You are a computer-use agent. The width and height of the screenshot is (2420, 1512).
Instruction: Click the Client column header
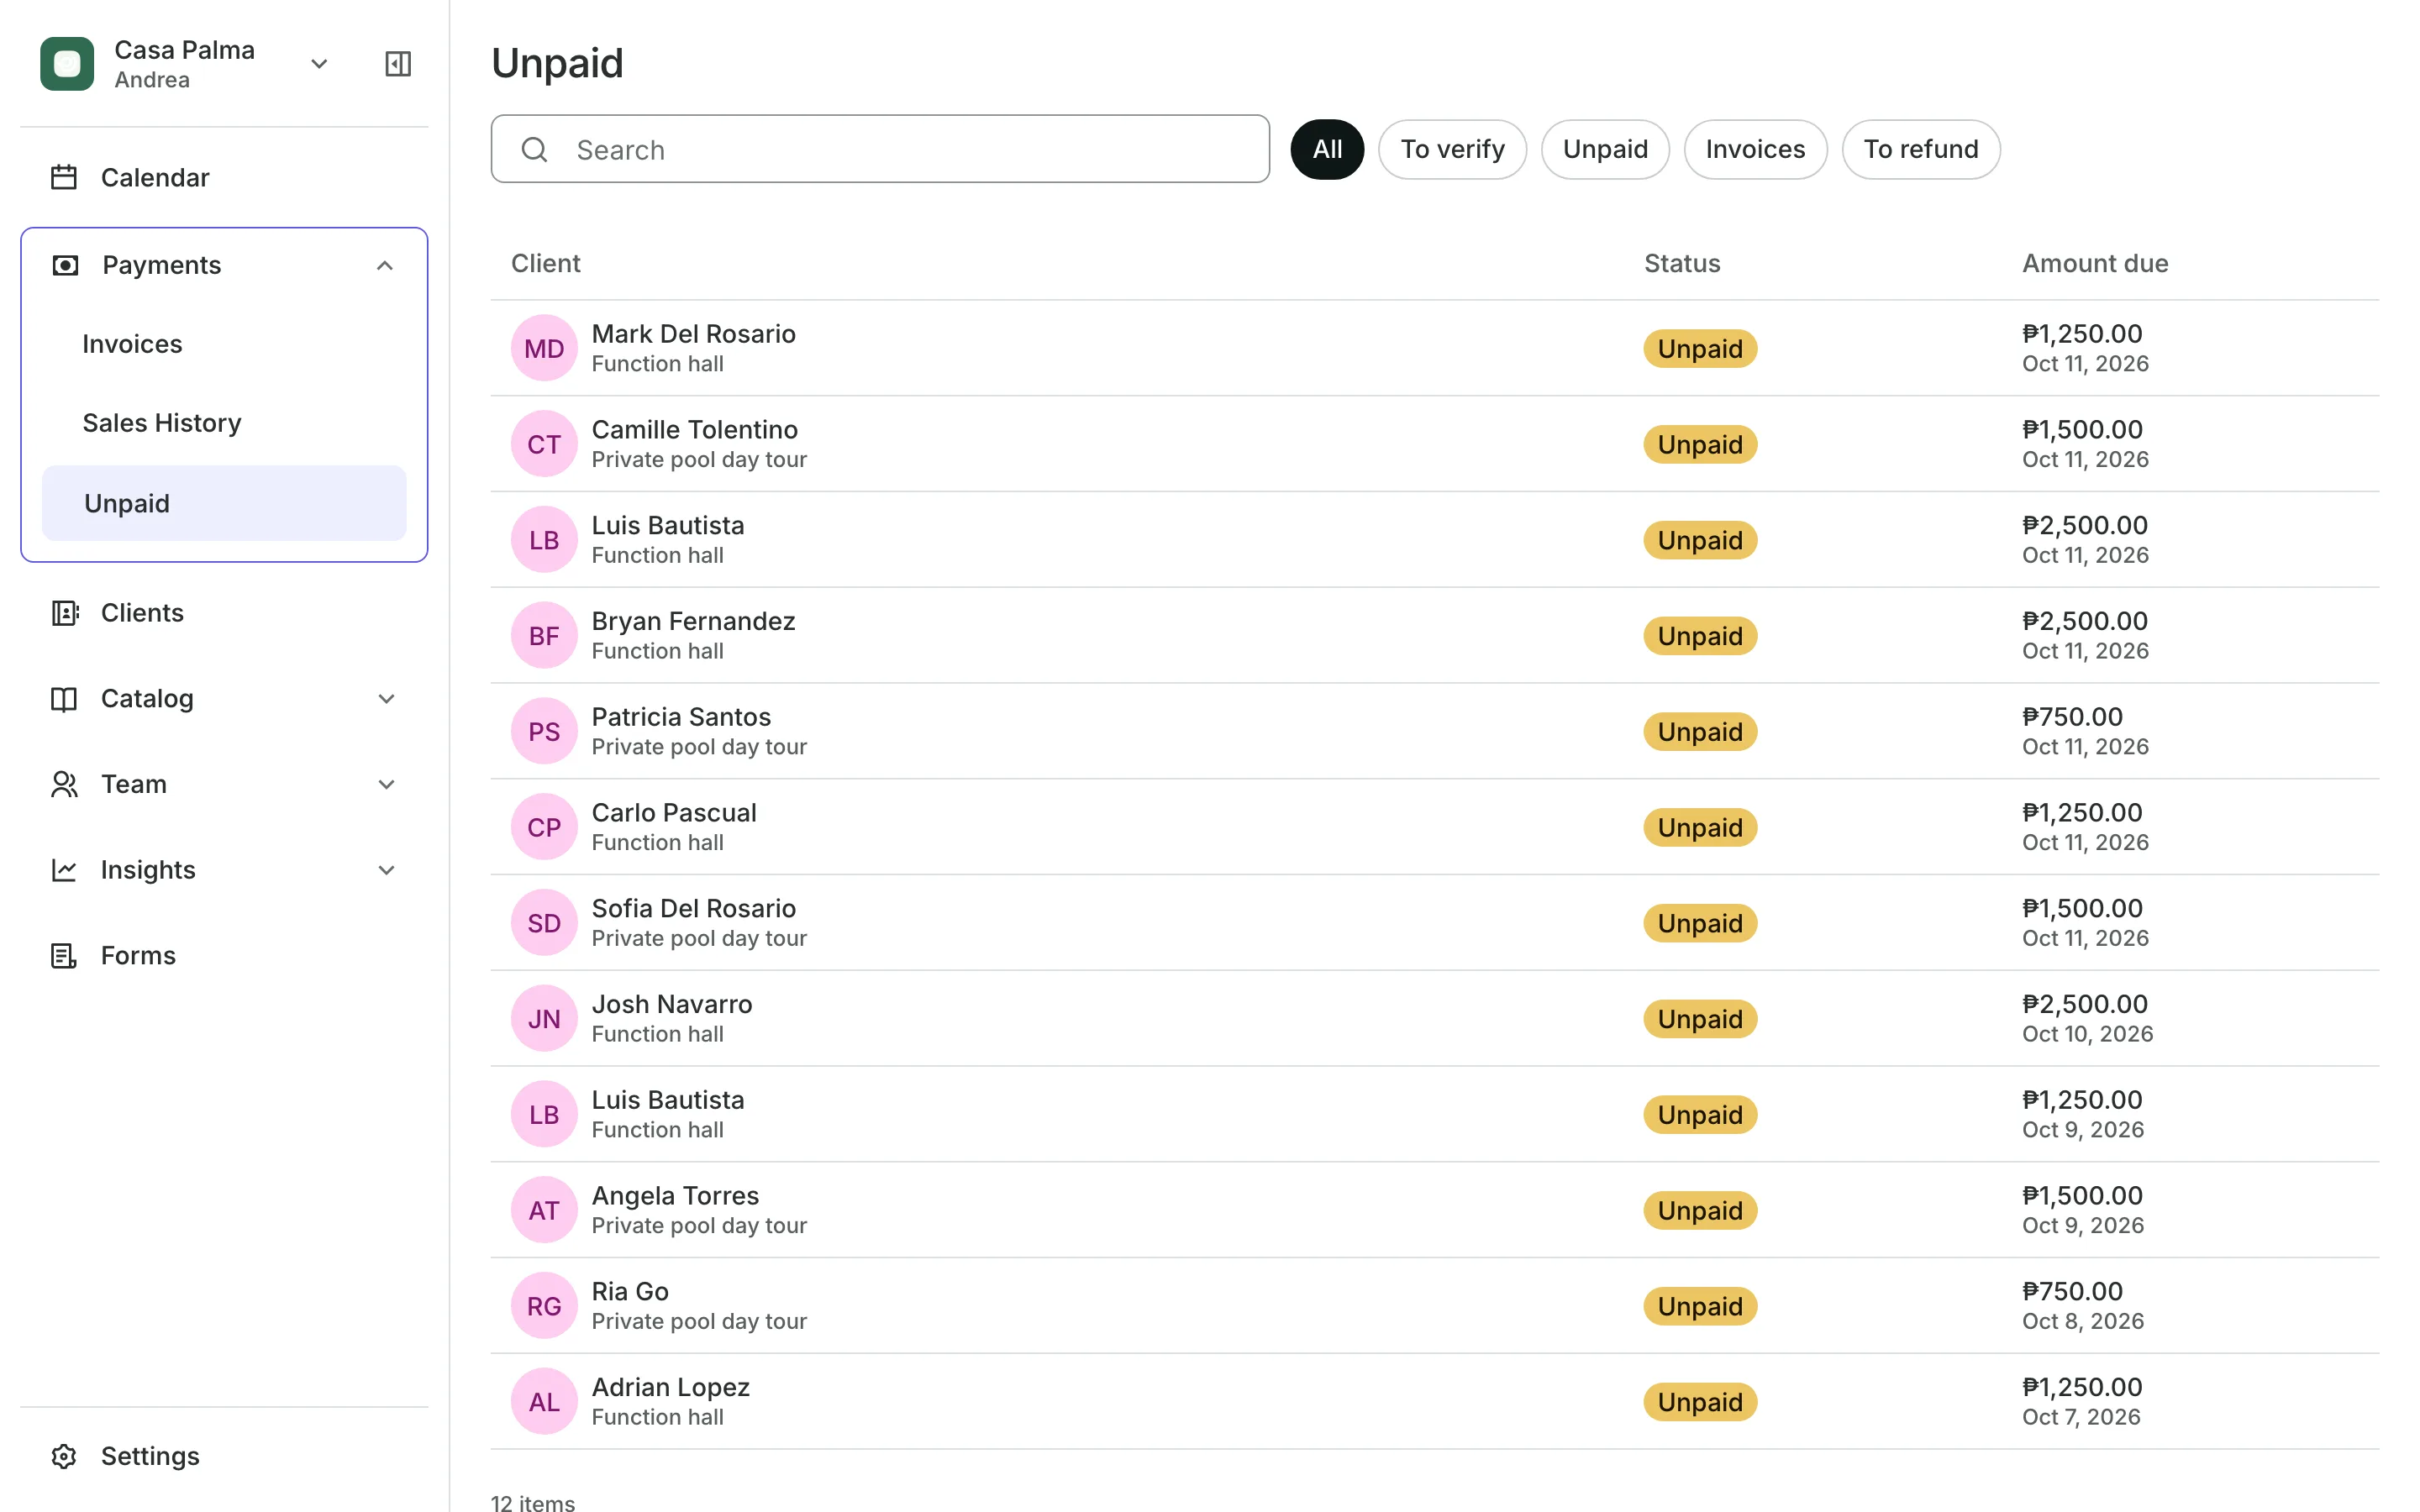coord(545,263)
